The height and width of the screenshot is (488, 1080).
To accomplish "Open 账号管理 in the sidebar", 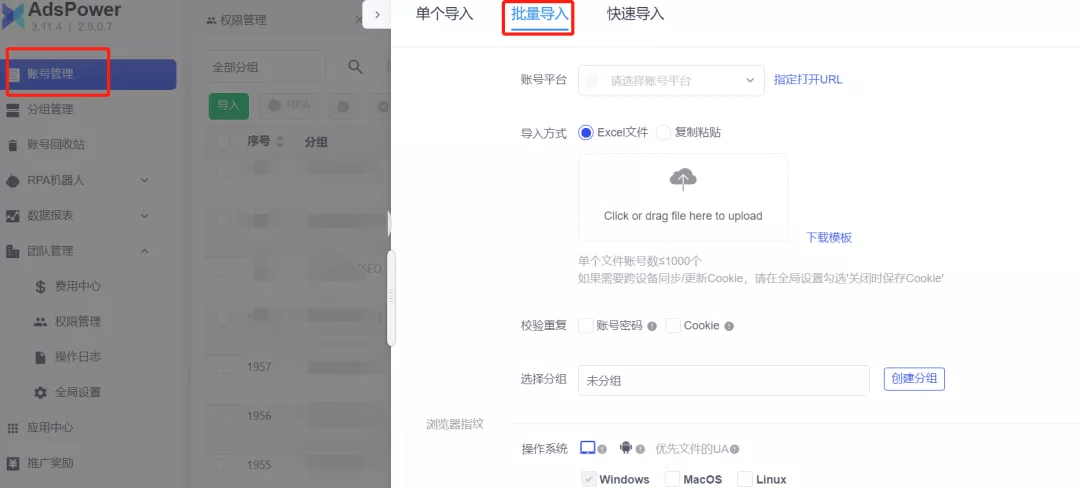I will click(x=90, y=74).
